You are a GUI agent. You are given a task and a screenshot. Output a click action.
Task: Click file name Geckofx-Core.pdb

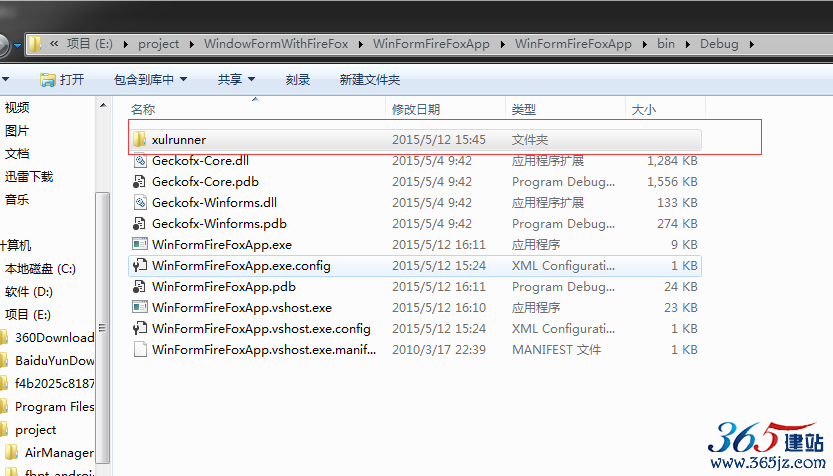click(205, 182)
